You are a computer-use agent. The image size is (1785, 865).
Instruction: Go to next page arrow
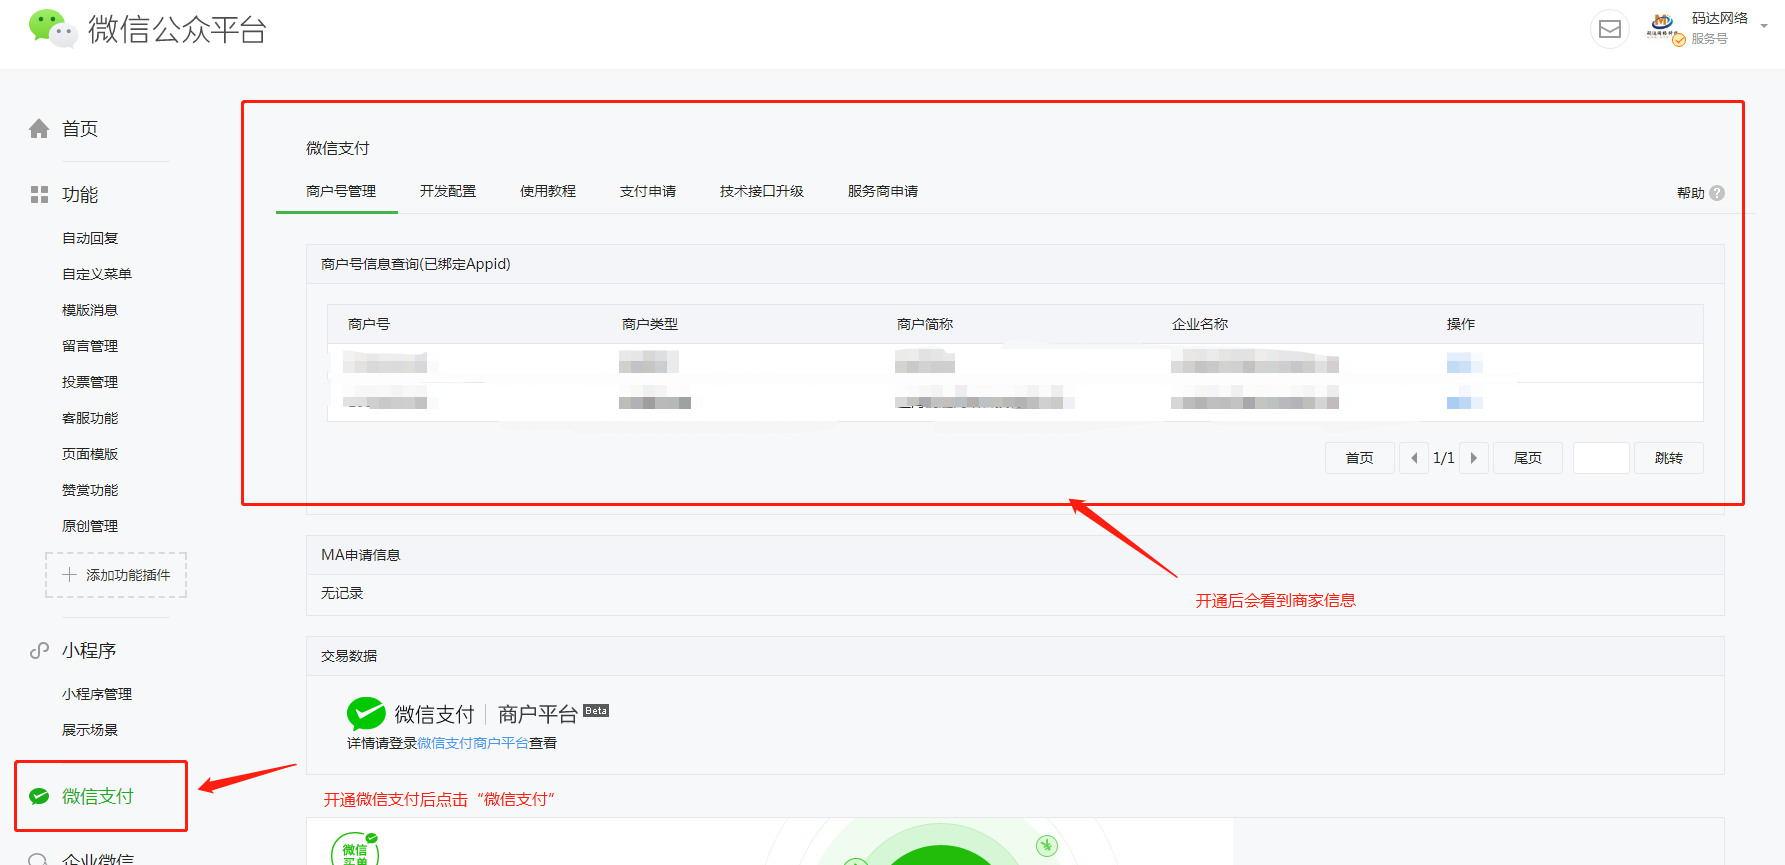(1474, 458)
